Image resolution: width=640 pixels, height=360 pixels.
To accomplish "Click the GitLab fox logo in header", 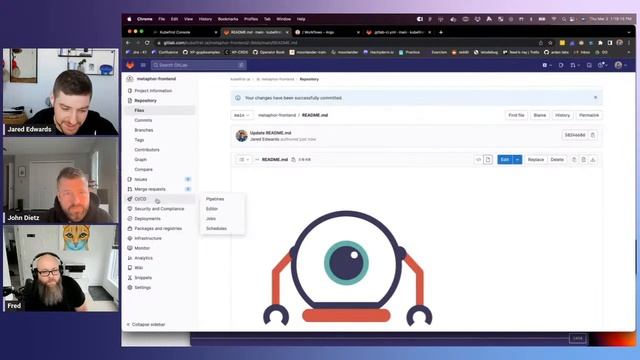I will point(130,65).
